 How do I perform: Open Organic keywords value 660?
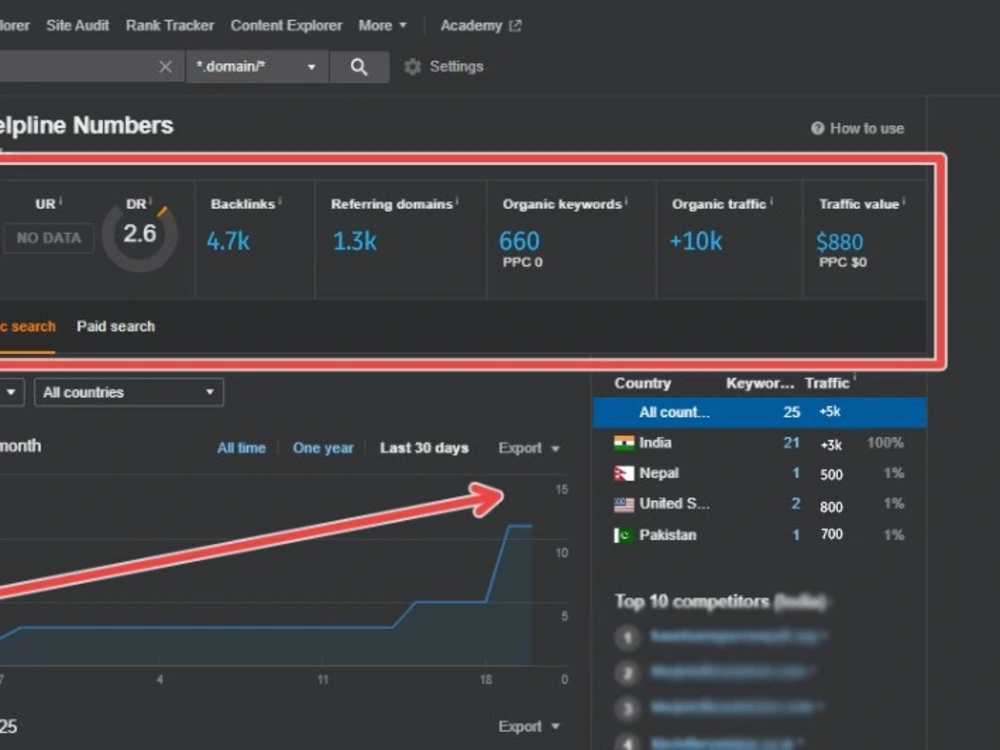(519, 242)
